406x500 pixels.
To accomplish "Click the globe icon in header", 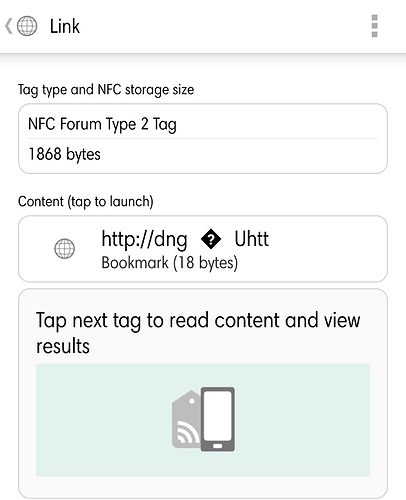I will (27, 26).
